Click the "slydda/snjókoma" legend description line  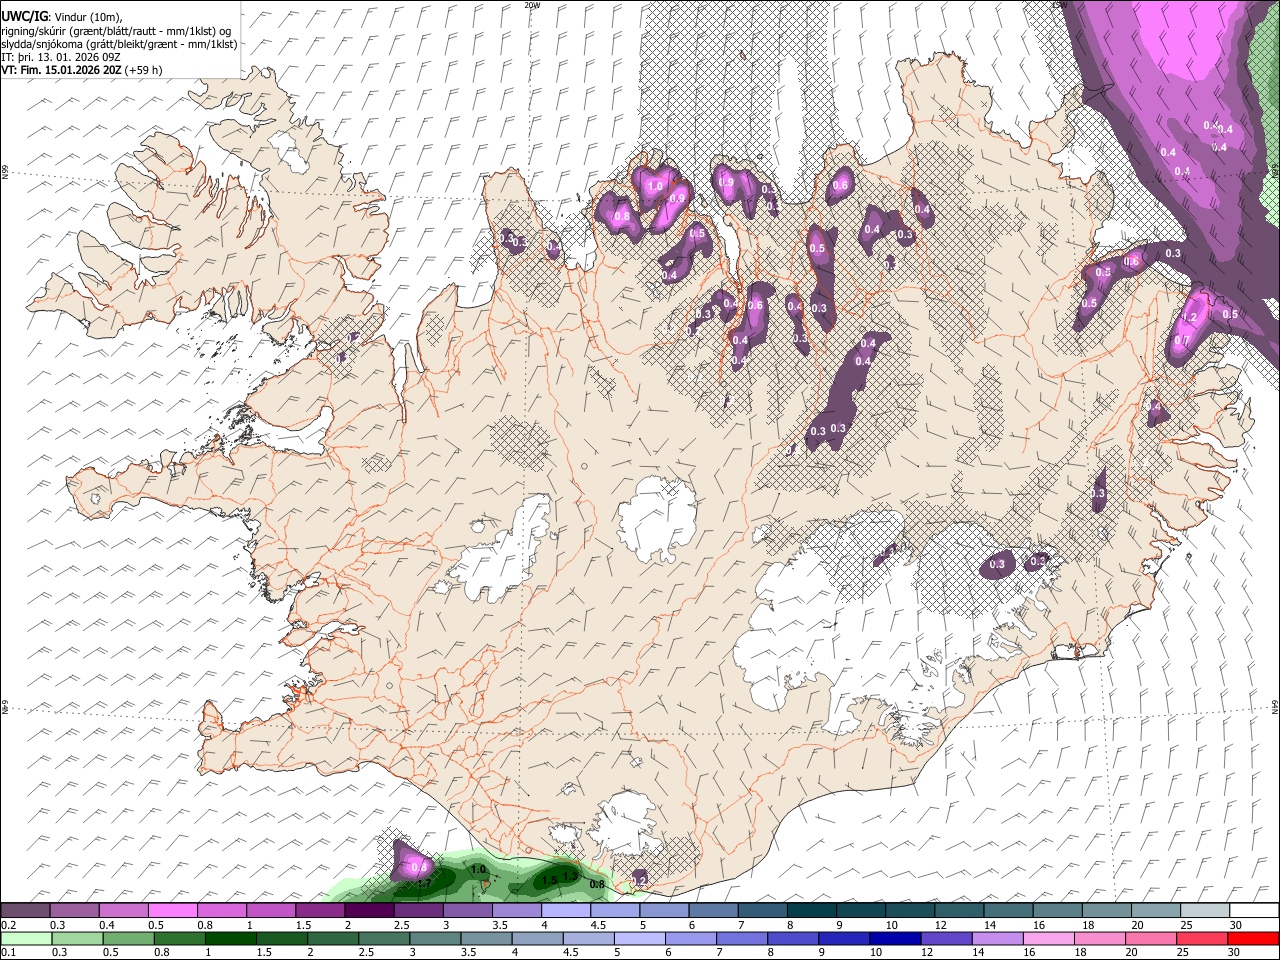coord(119,44)
